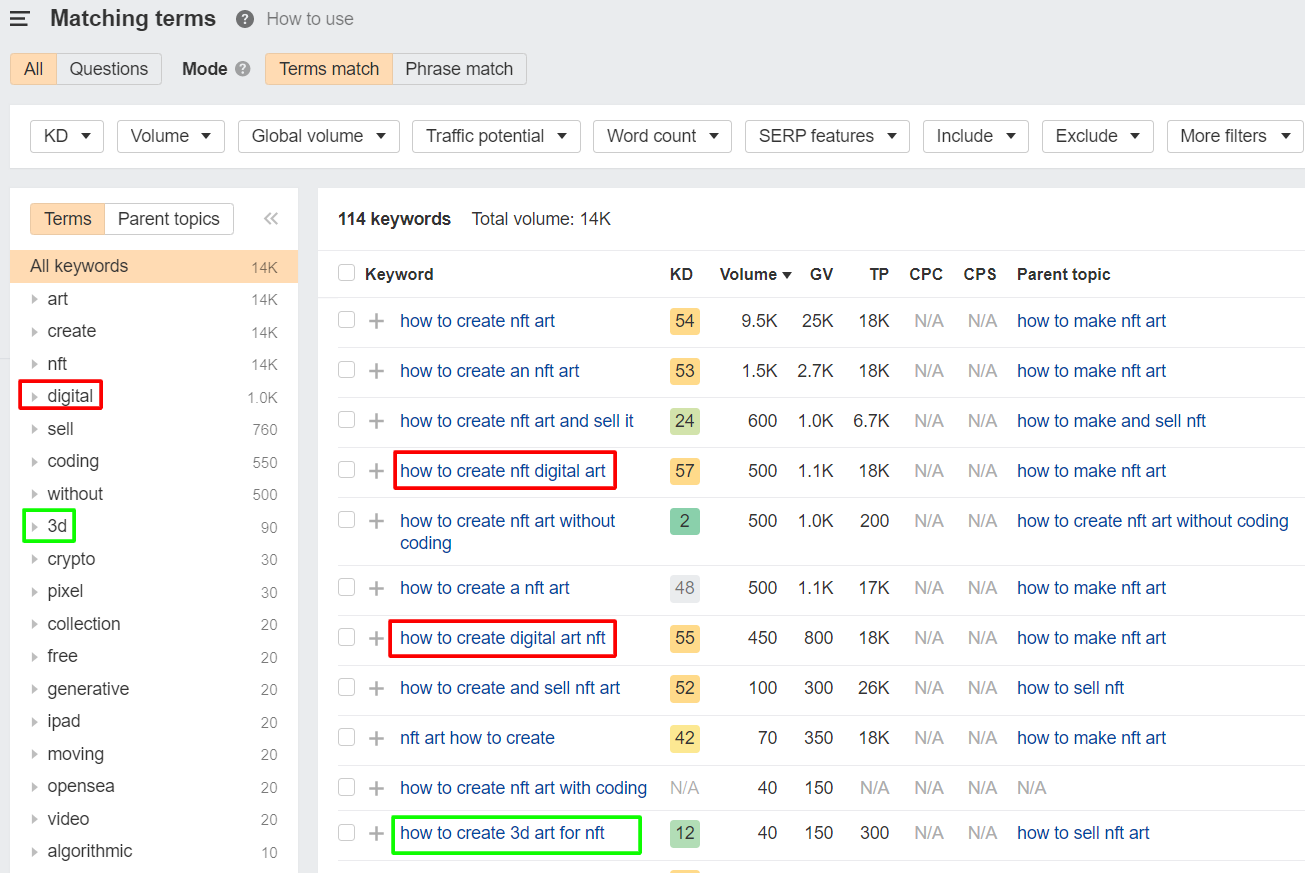Open parent topic 'how to make and sell nft'

(x=1111, y=421)
